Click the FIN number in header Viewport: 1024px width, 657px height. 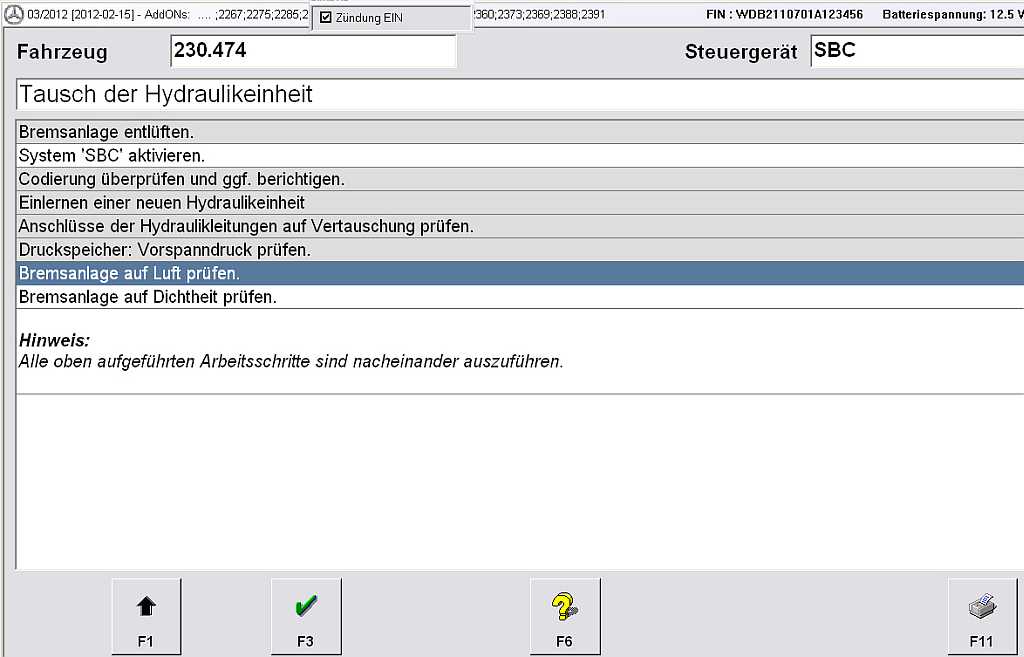[784, 15]
